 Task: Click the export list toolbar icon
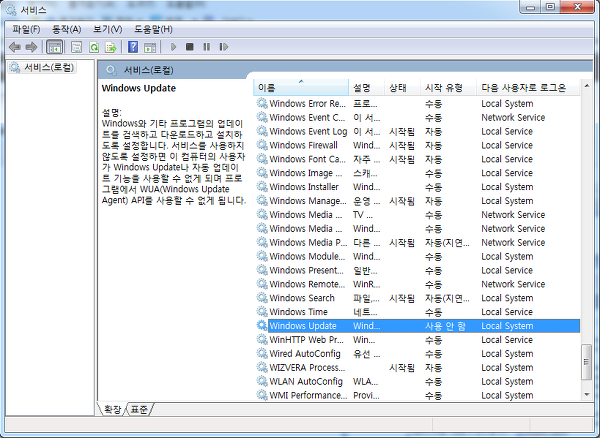(x=111, y=47)
